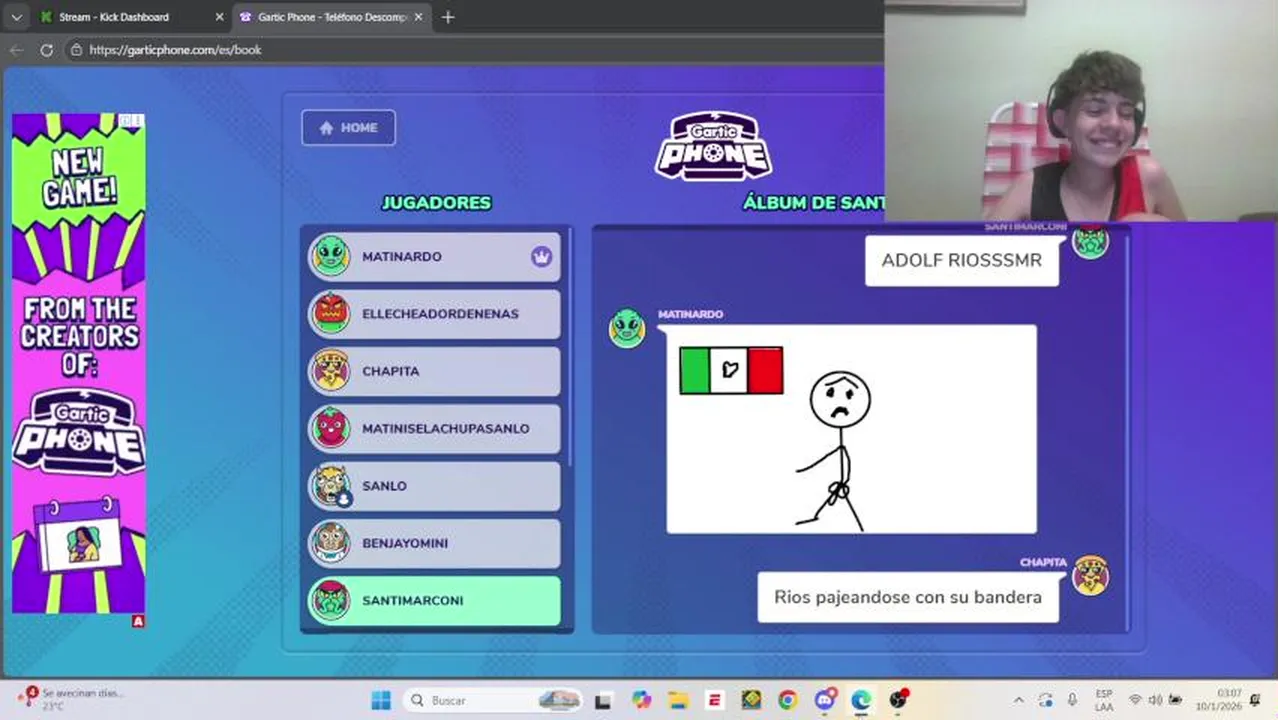1278x720 pixels.
Task: Select player ELLECHEADORDENENAS in the list
Action: click(434, 314)
